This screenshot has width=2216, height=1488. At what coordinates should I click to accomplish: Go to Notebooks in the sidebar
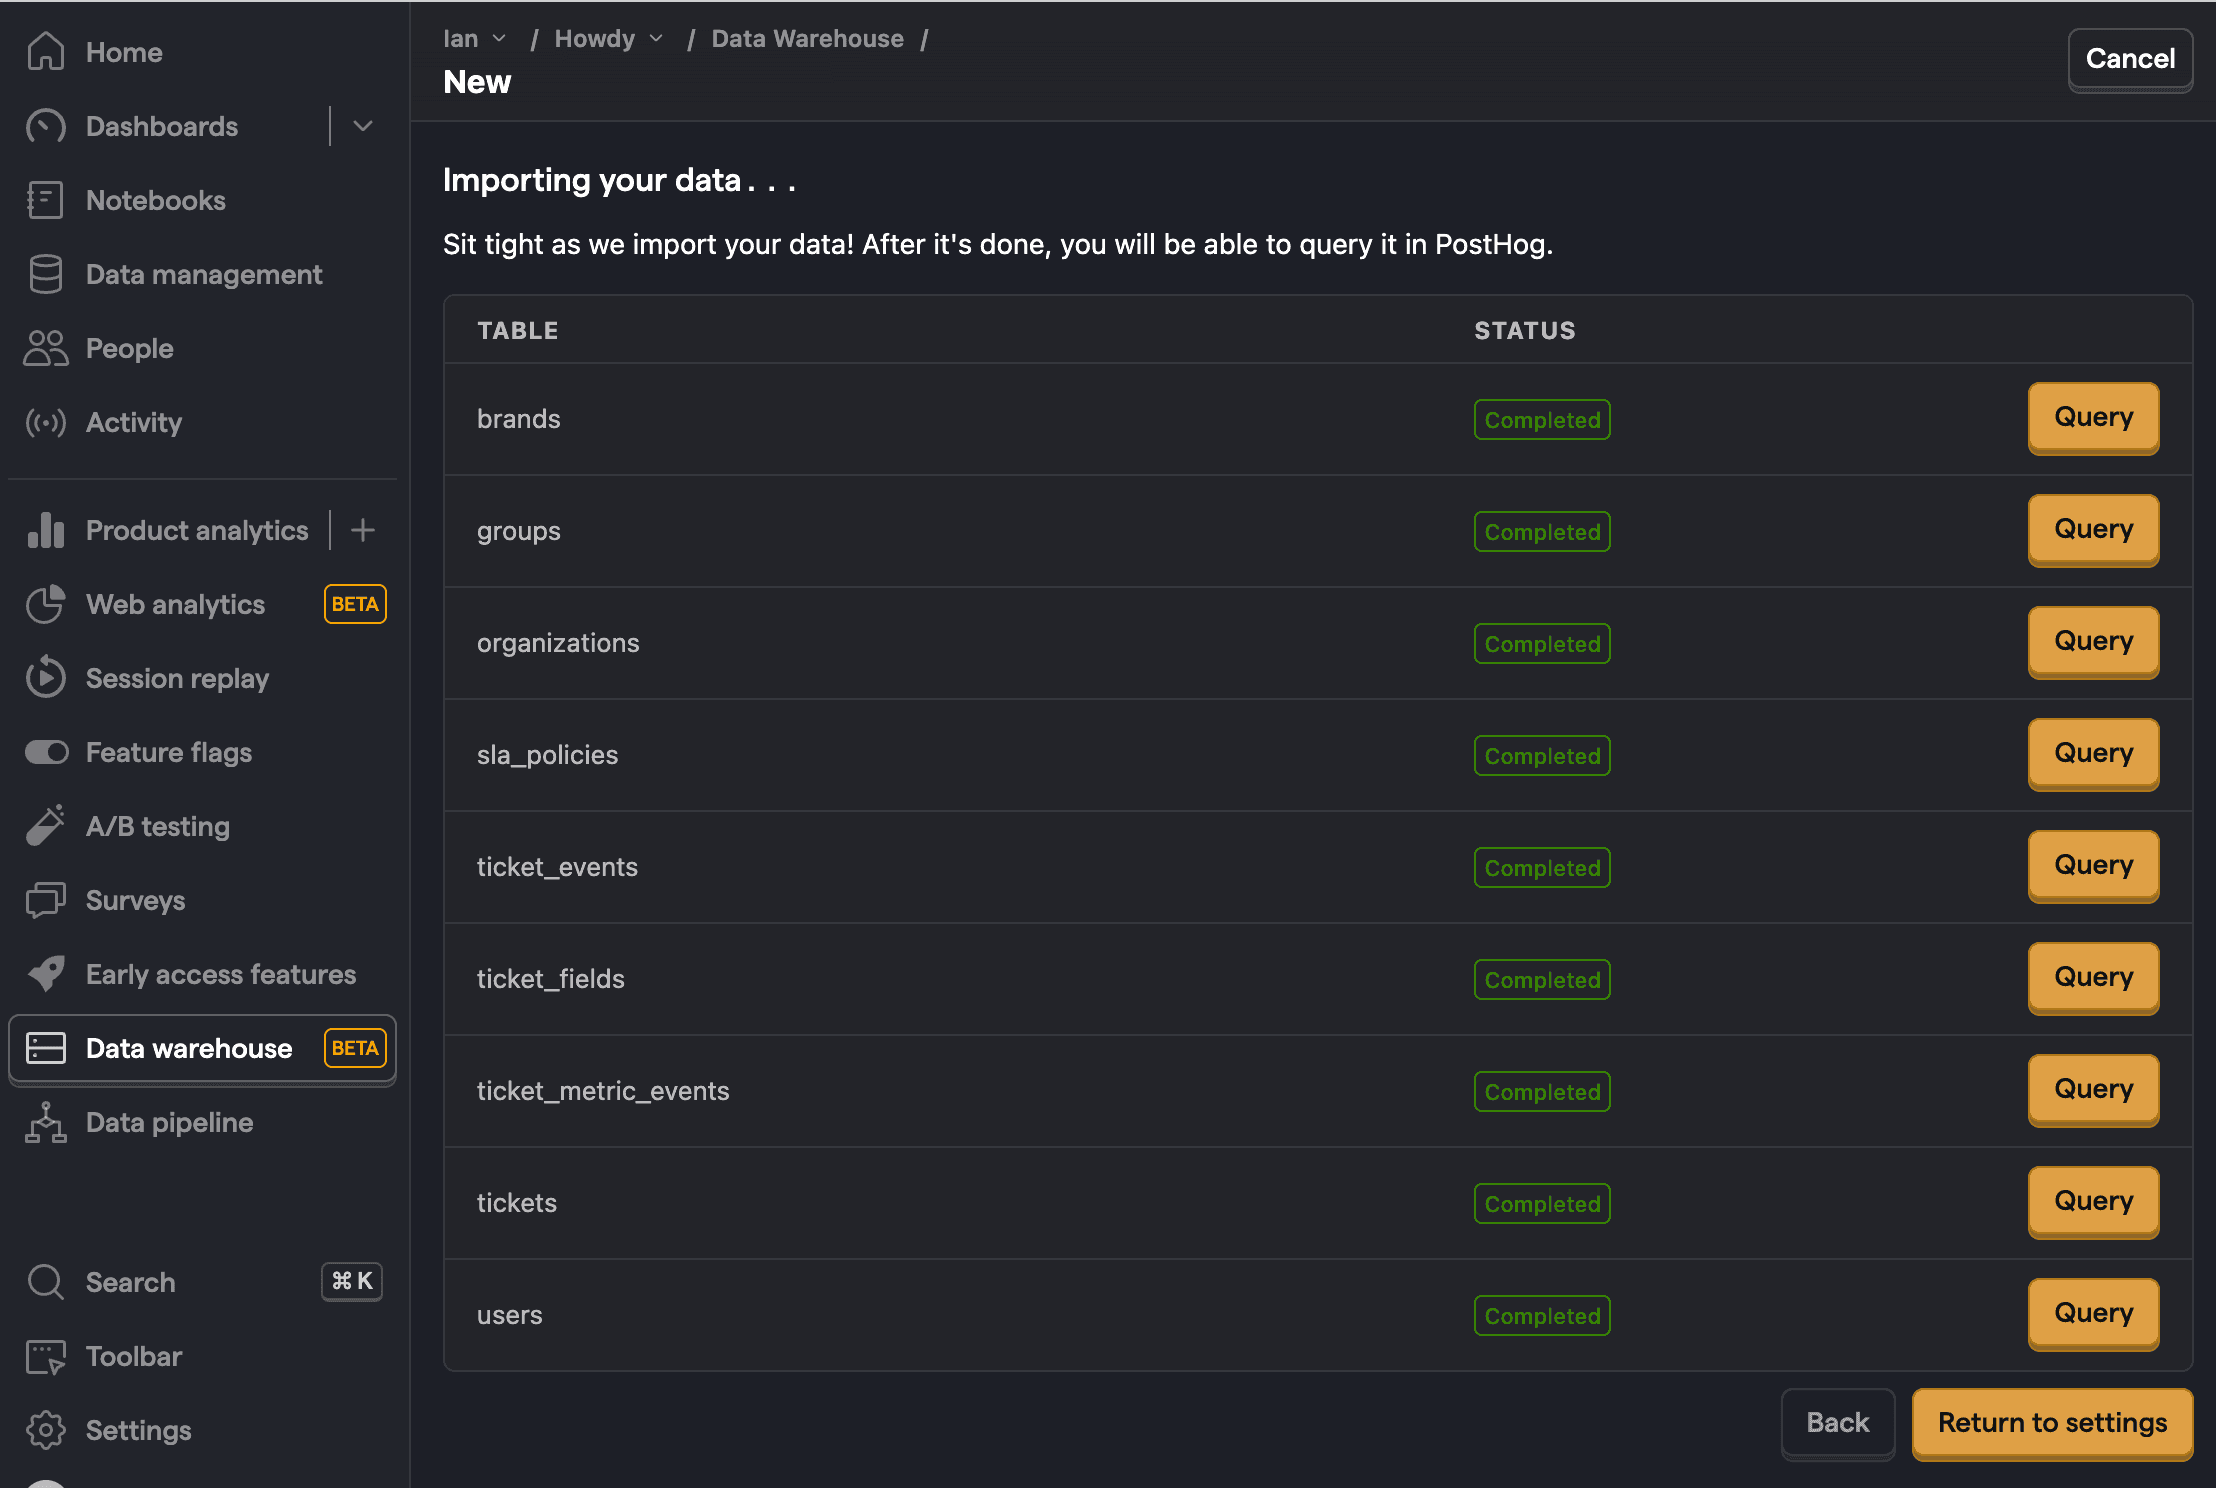pyautogui.click(x=156, y=200)
